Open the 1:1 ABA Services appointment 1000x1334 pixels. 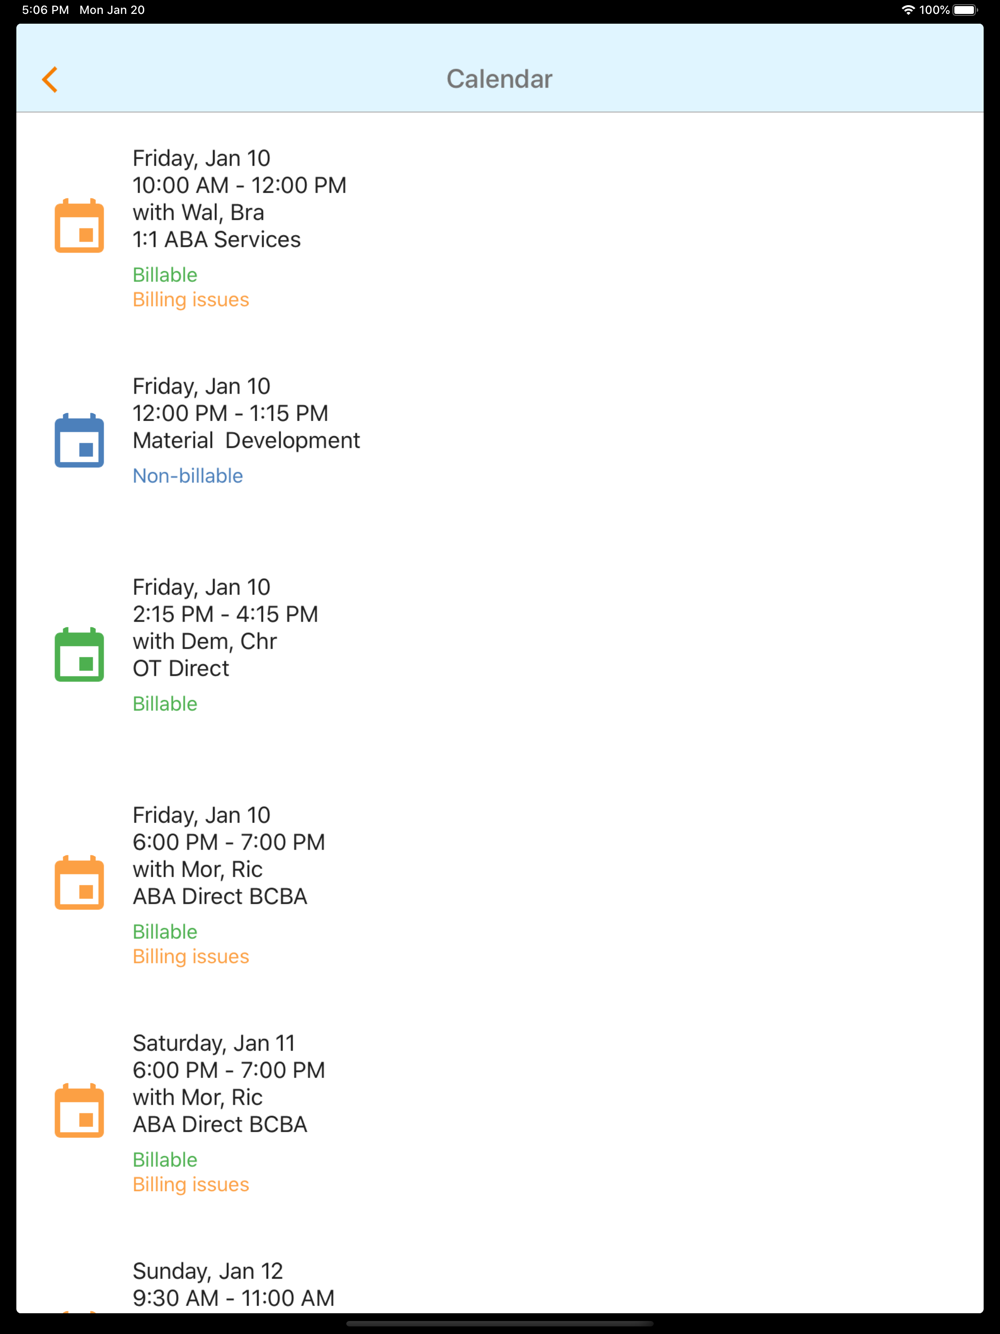[x=217, y=239]
